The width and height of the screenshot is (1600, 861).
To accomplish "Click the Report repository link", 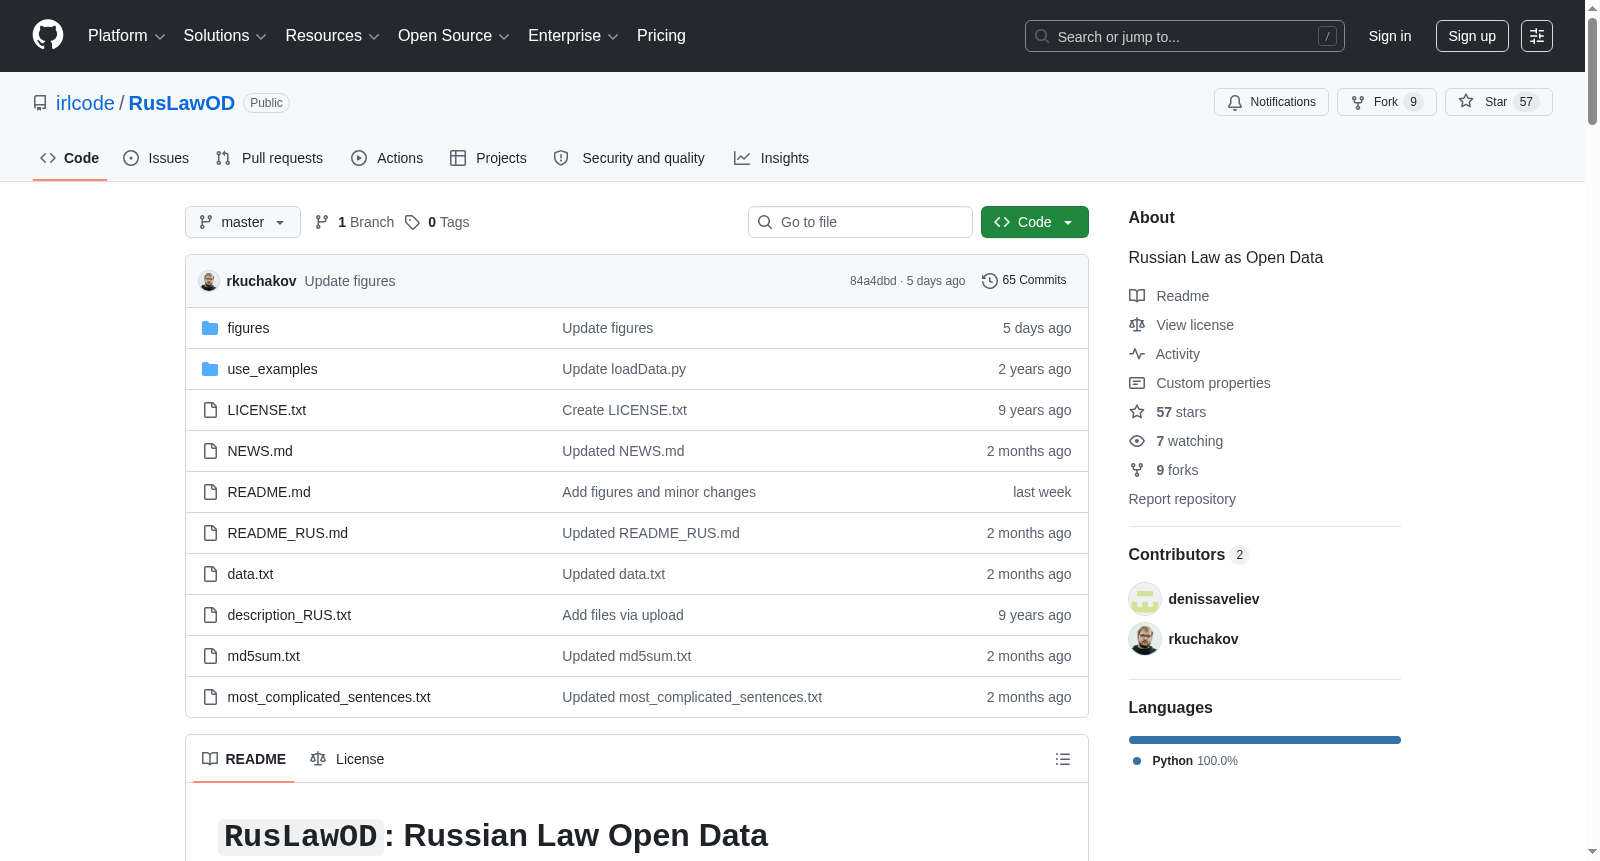I will [1182, 499].
